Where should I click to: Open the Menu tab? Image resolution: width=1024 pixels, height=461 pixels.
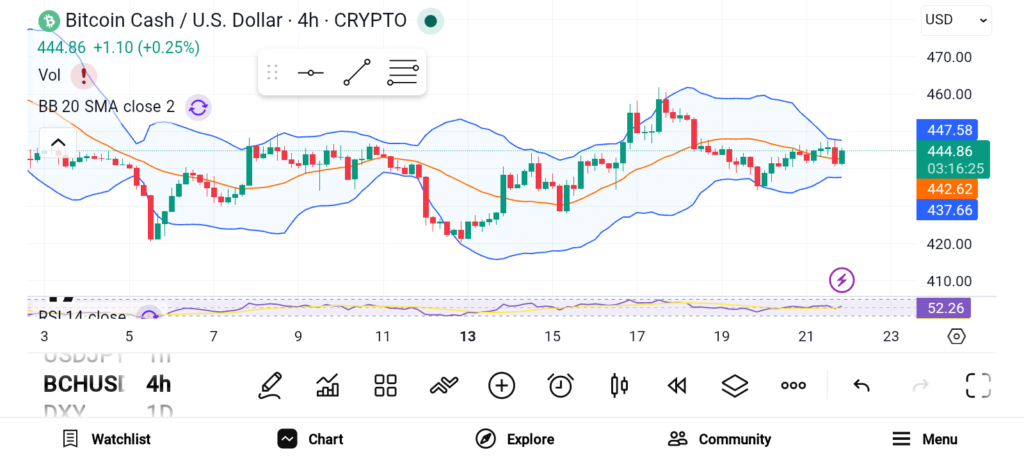924,439
